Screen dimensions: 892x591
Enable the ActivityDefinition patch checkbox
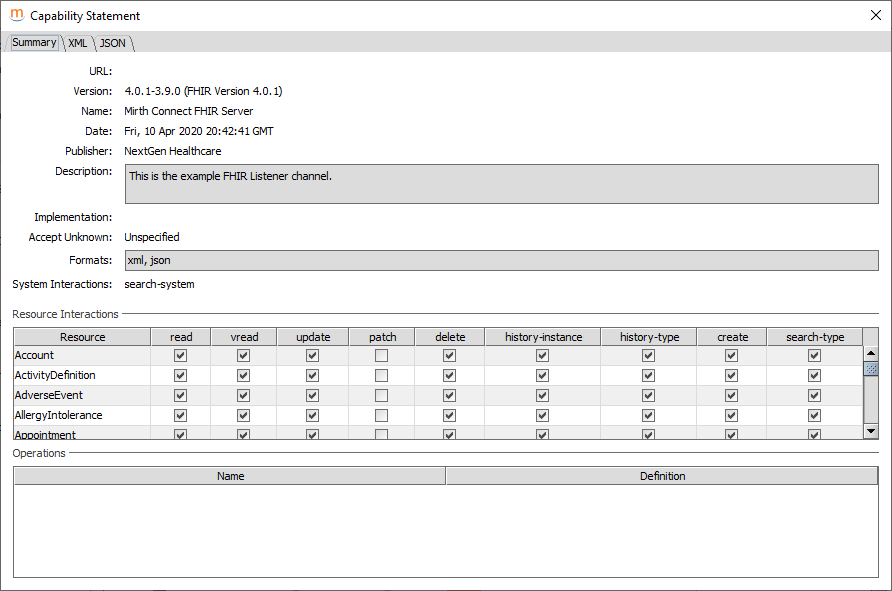point(382,375)
